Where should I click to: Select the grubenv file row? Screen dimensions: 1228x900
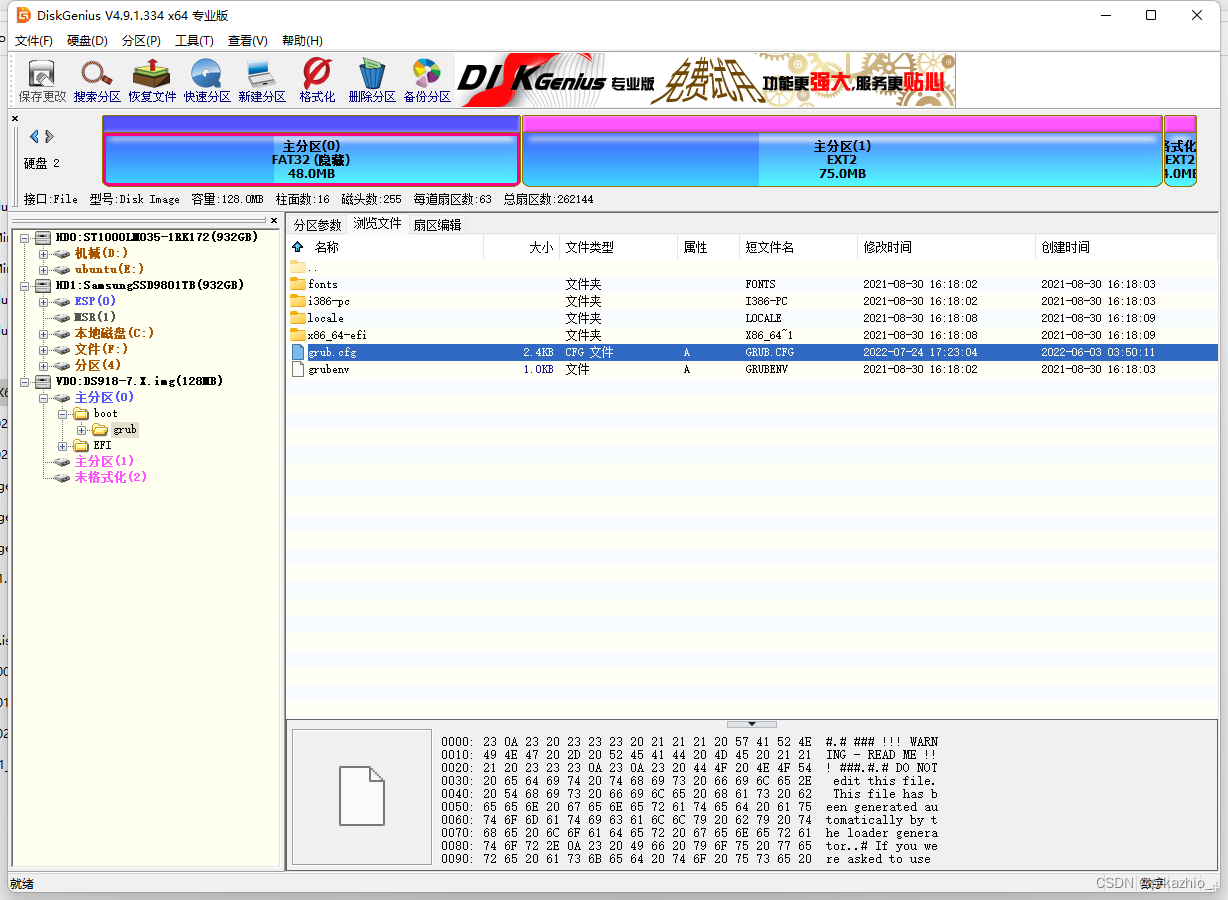752,369
